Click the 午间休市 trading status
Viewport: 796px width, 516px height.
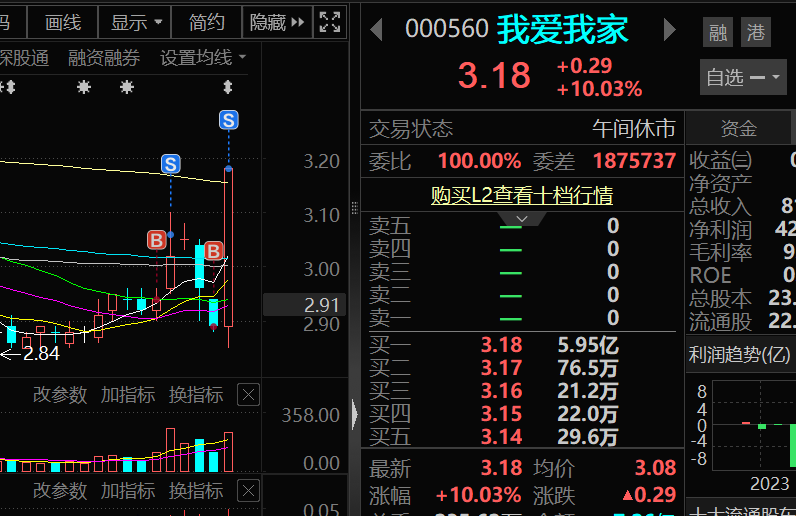(634, 128)
